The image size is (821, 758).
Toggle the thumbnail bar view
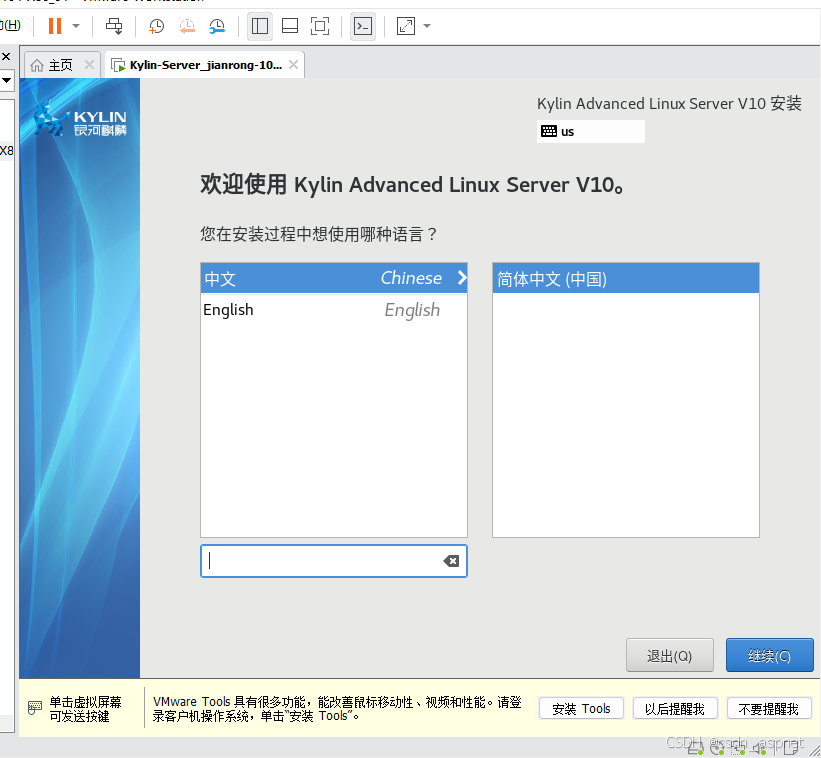(290, 26)
